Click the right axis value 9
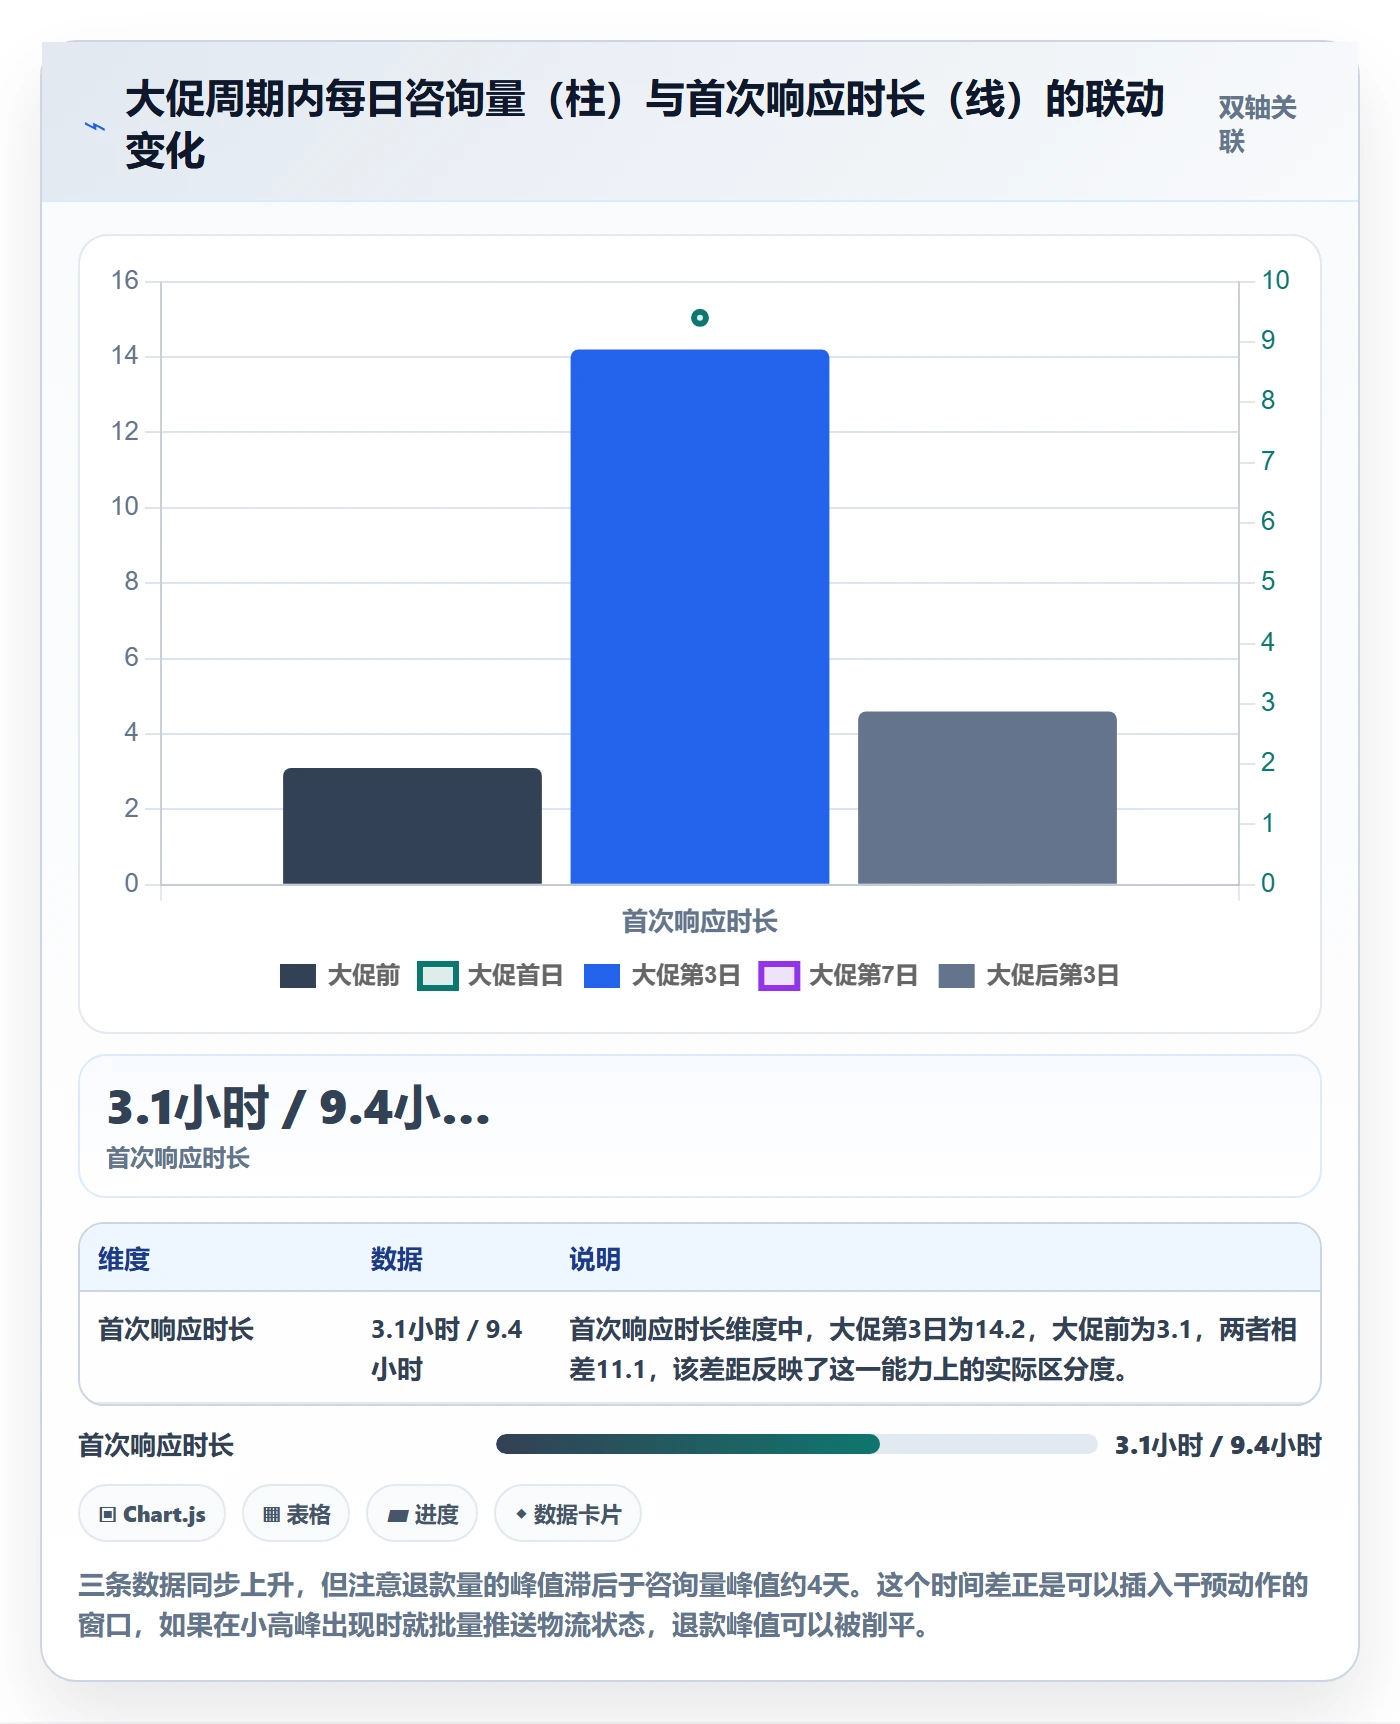This screenshot has height=1724, width=1400. (x=1268, y=341)
